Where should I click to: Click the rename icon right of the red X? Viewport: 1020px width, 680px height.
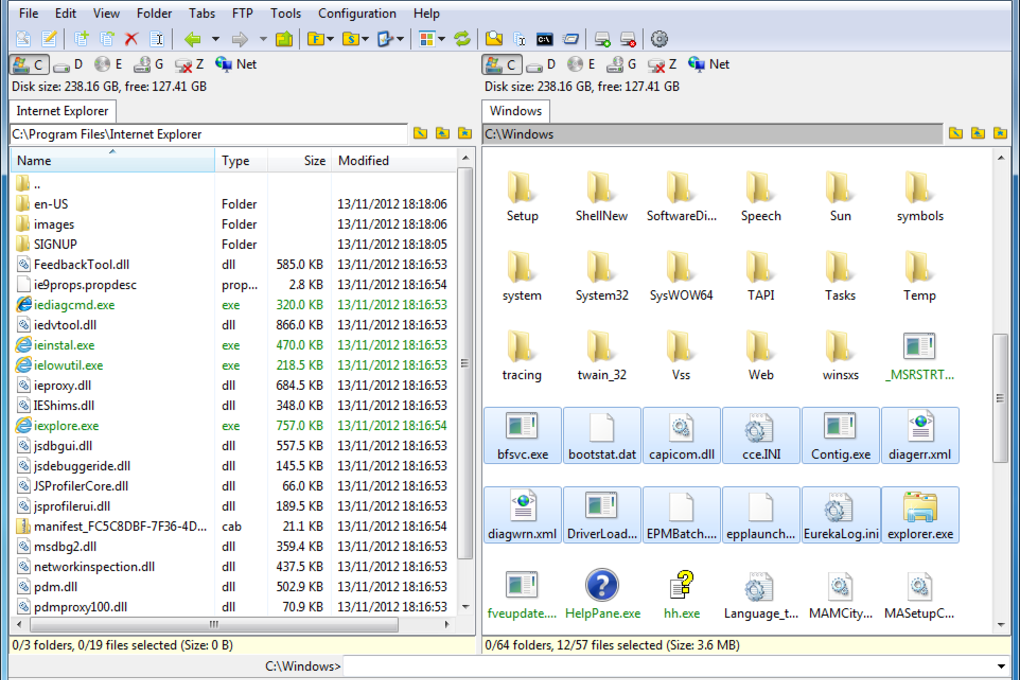coord(157,39)
